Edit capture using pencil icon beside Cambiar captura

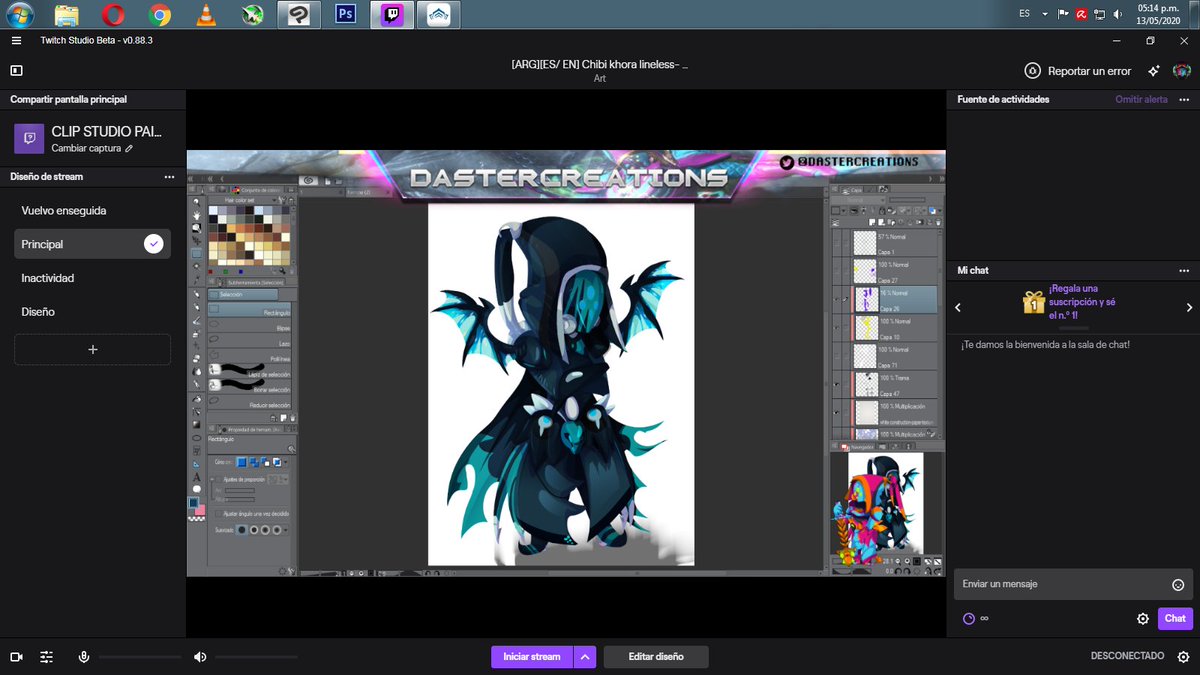[129, 148]
